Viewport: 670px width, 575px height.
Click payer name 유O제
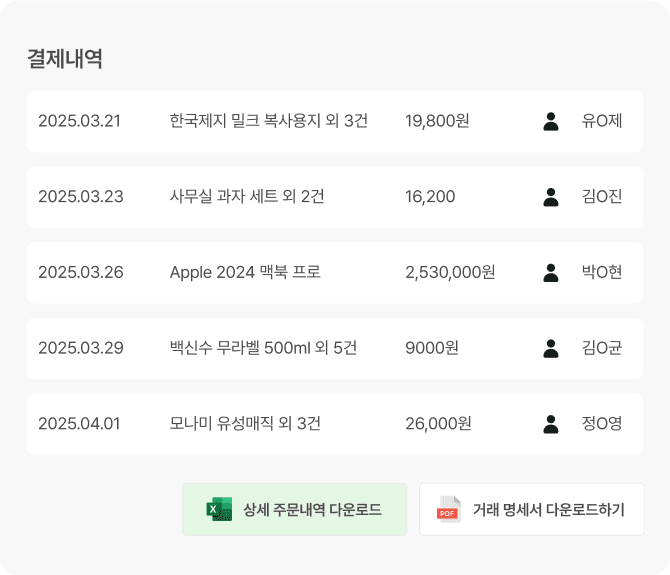602,121
